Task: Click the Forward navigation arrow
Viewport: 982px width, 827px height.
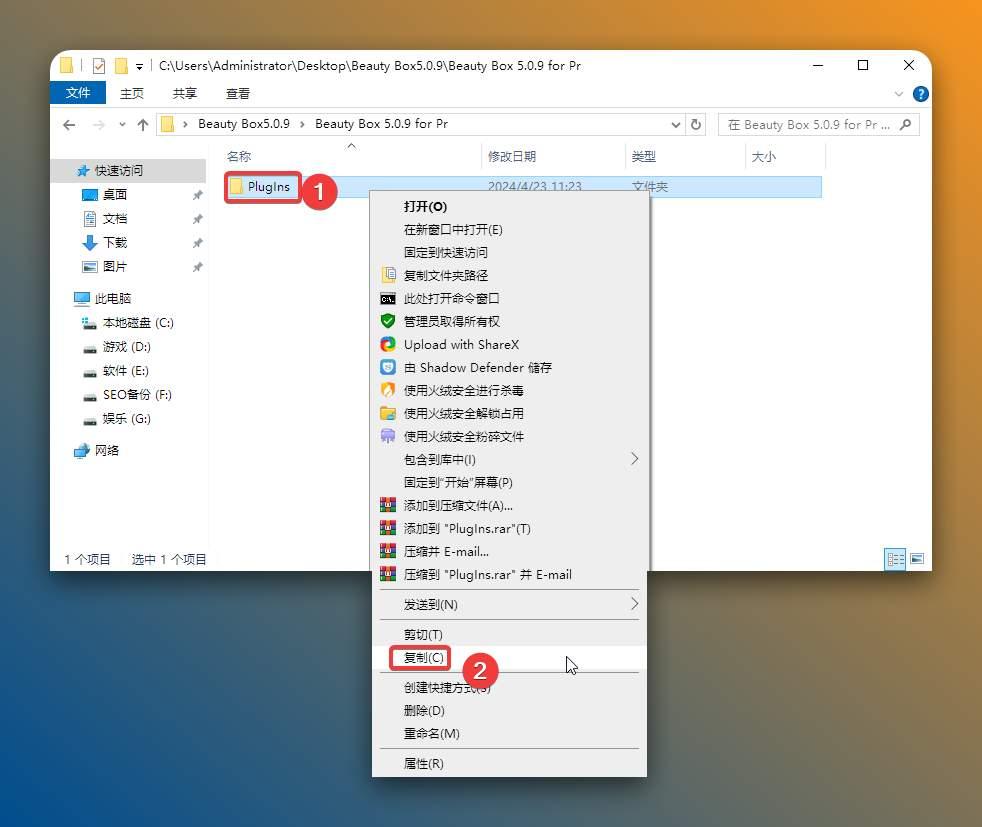Action: click(98, 125)
